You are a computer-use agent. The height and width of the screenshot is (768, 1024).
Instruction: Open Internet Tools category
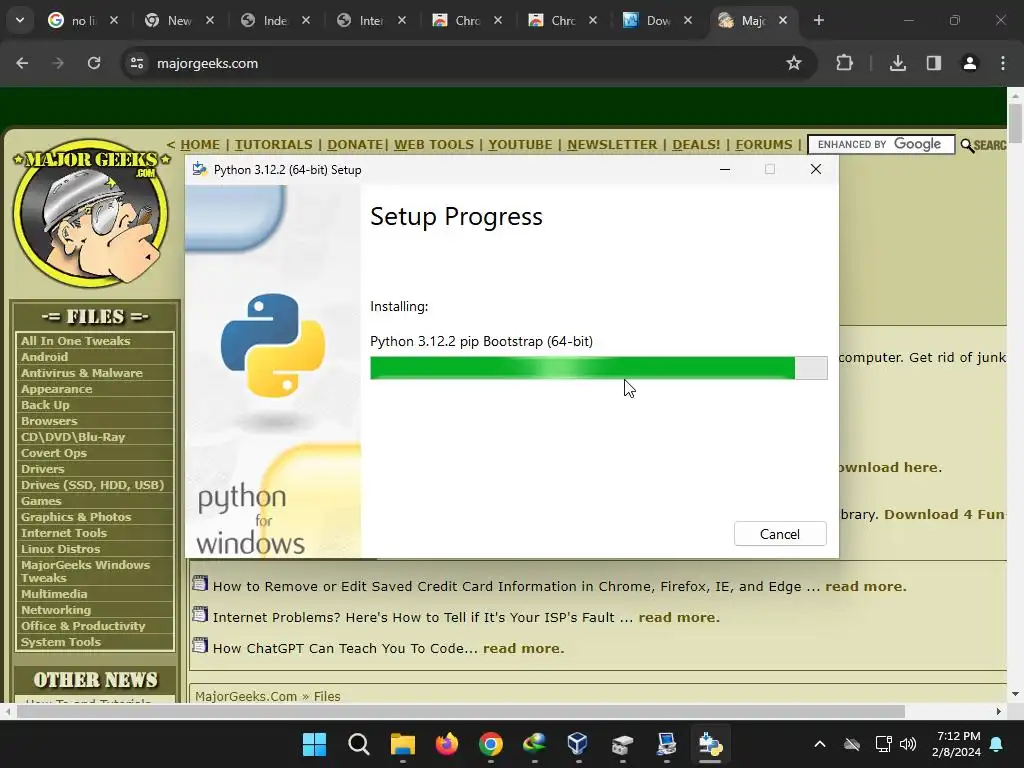click(63, 533)
